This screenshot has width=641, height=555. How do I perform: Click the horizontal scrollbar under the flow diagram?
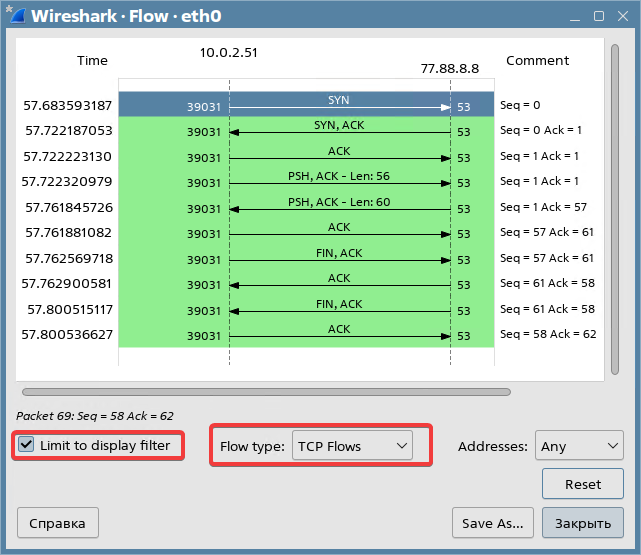tap(266, 392)
